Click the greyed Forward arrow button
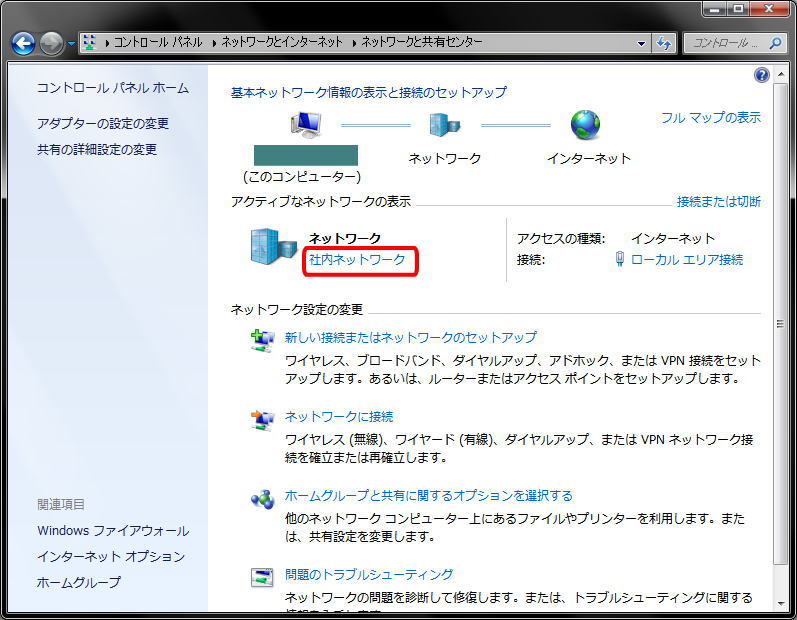The width and height of the screenshot is (797, 620). pyautogui.click(x=51, y=44)
